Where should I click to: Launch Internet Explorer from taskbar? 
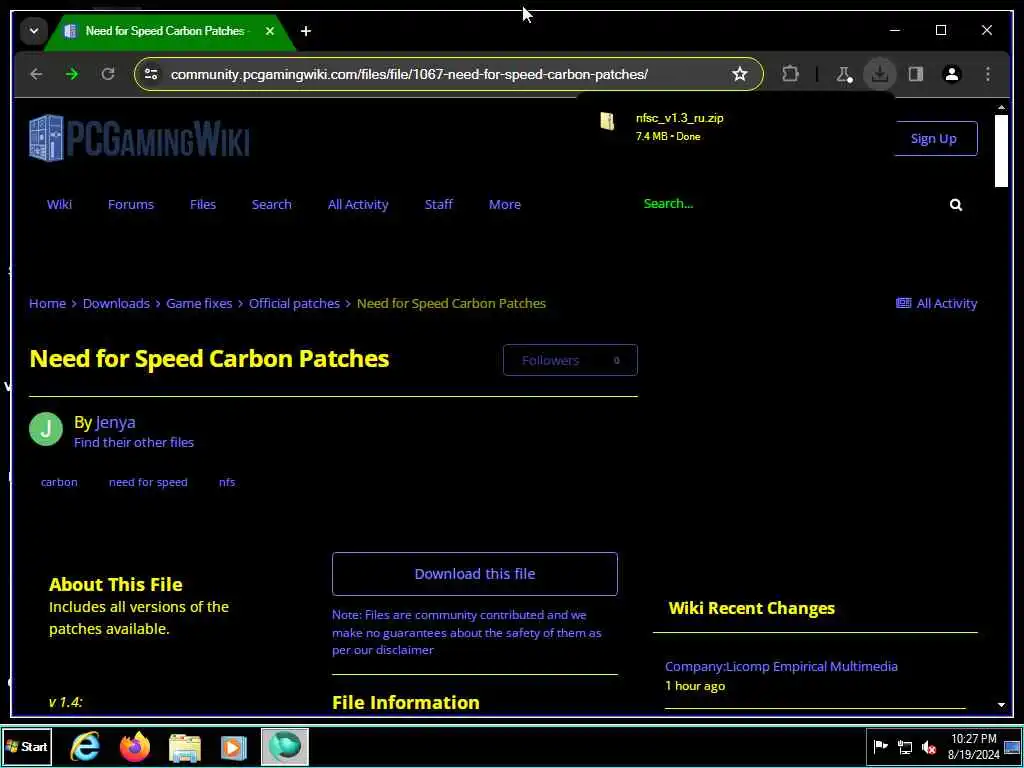[x=85, y=746]
